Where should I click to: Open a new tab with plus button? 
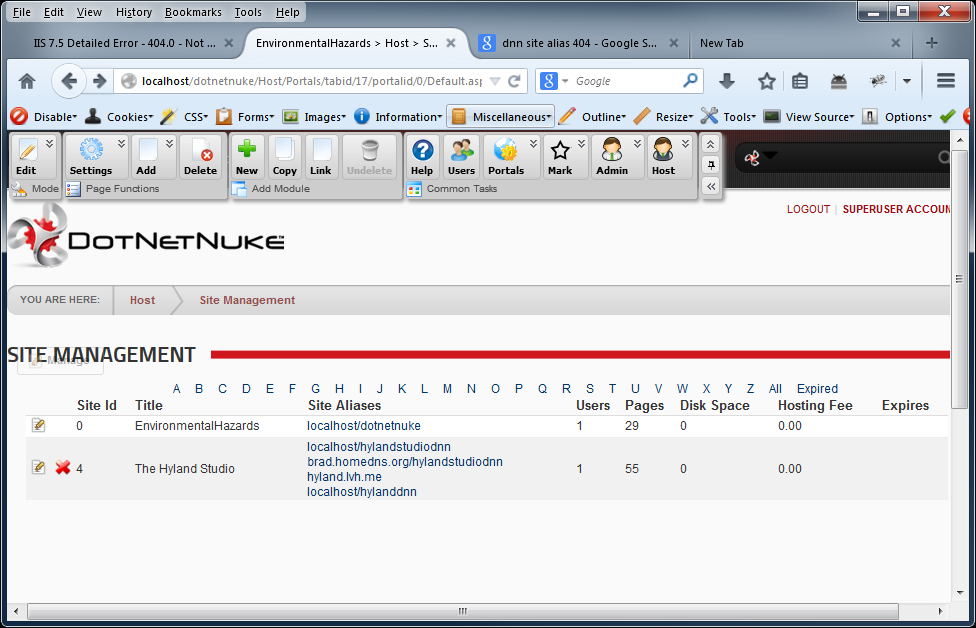(931, 43)
